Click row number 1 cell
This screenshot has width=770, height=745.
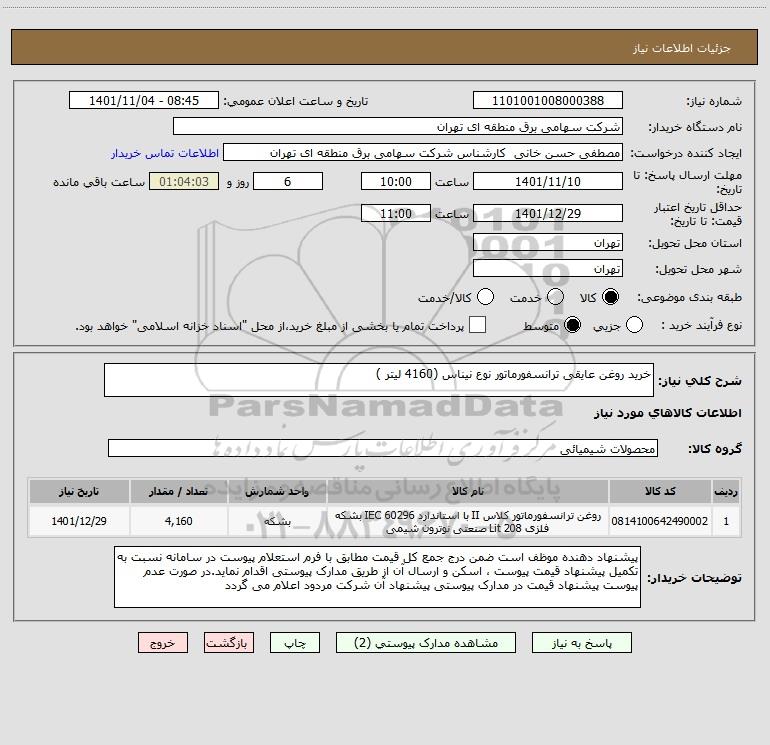[x=726, y=522]
